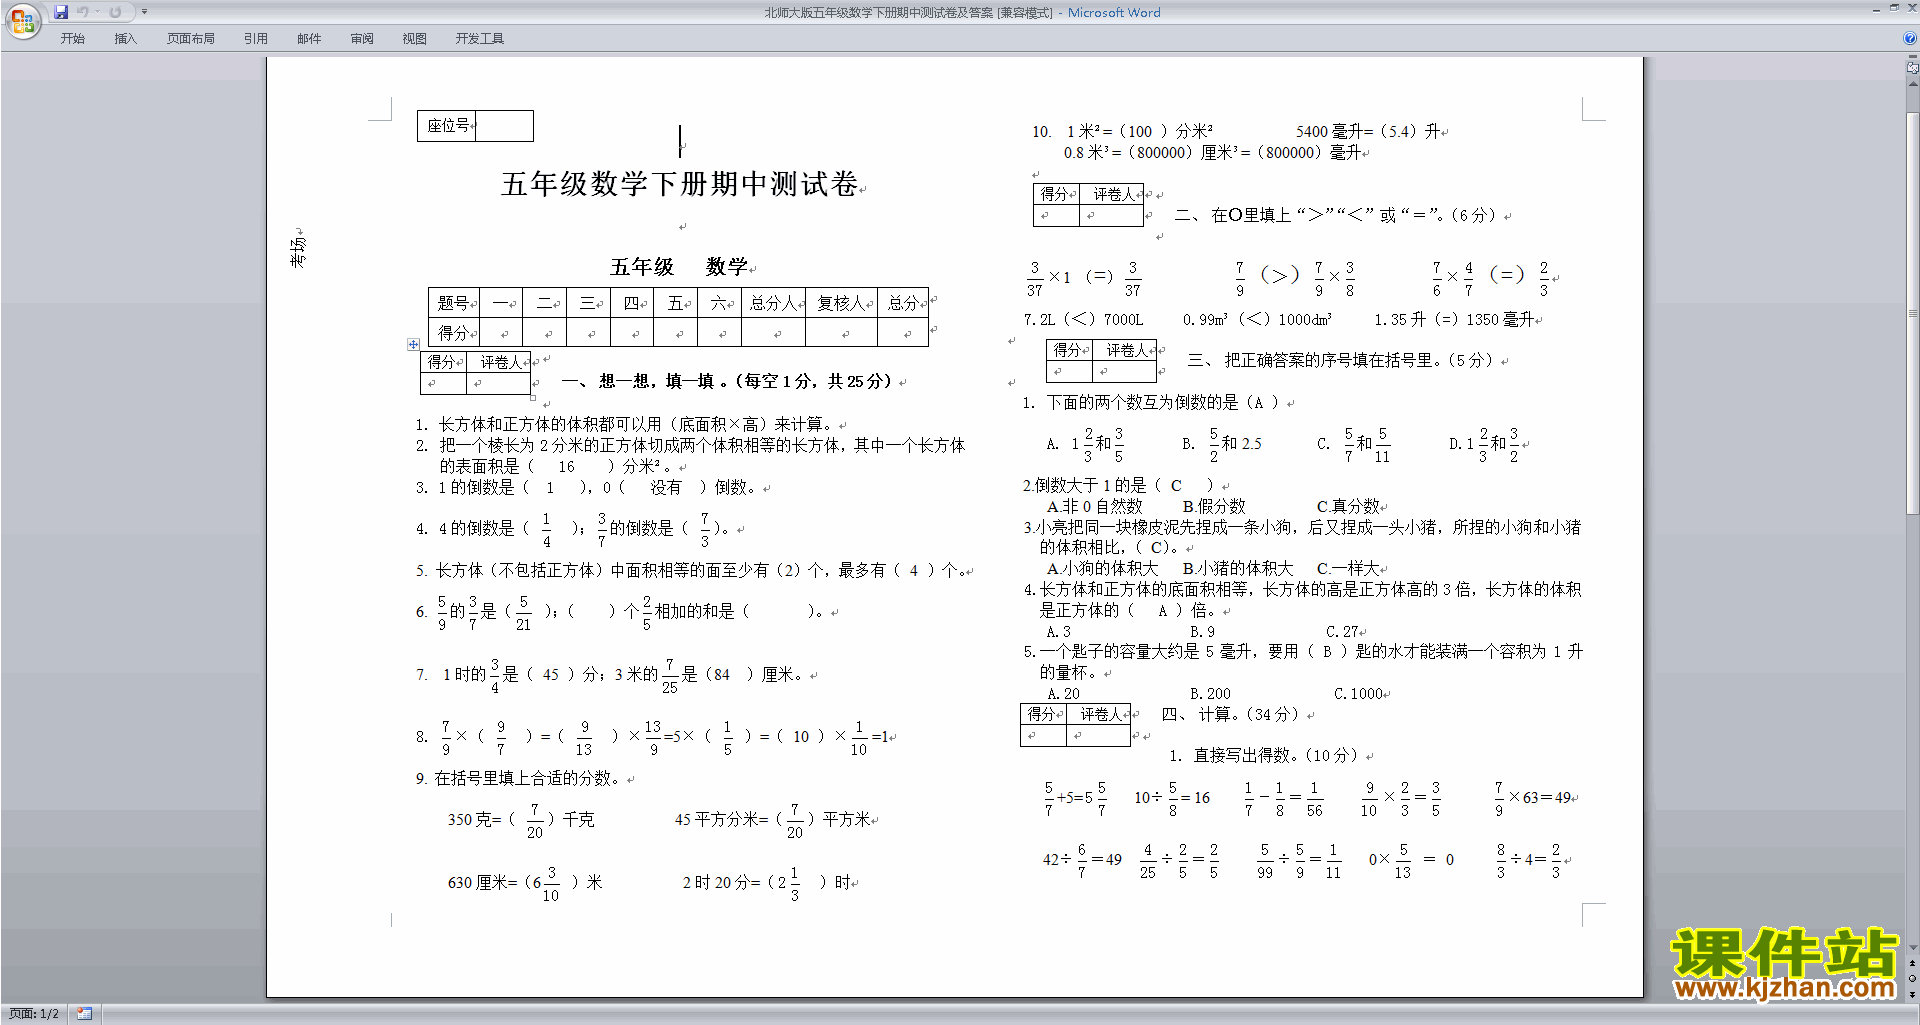The image size is (1920, 1025).
Task: Click answer option B.小猪的体积大
Action: [1237, 568]
